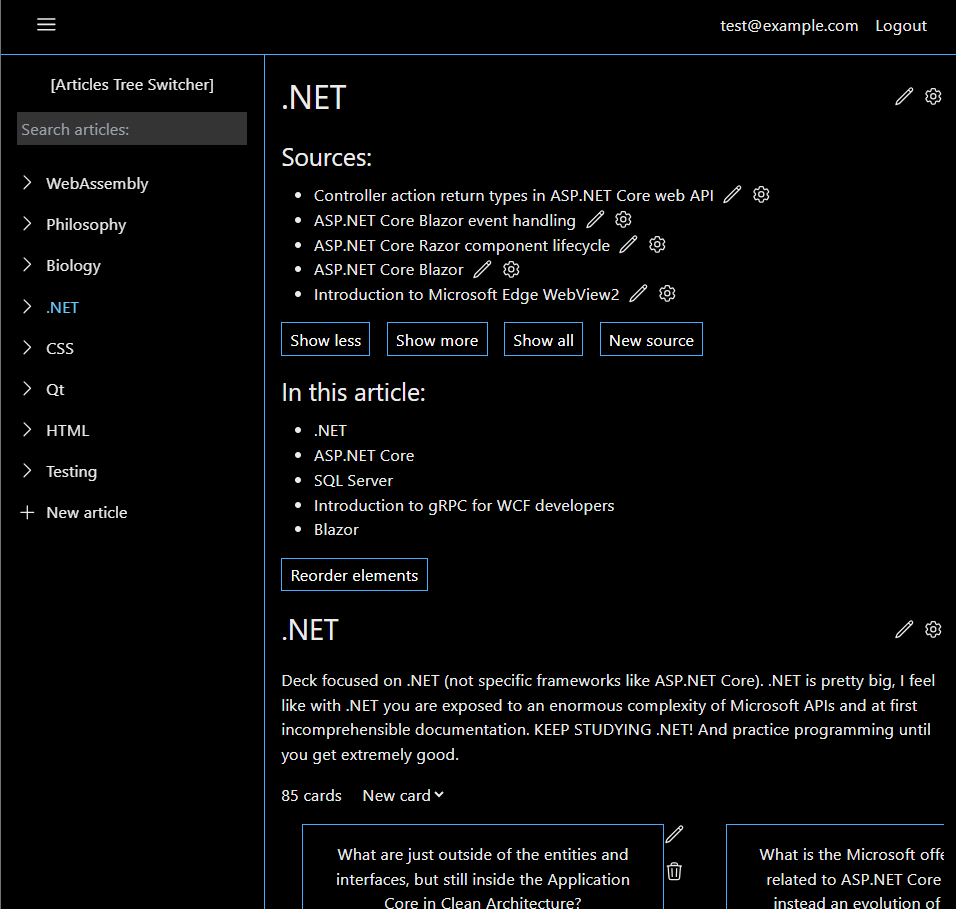956x909 pixels.
Task: Open settings for Blazor event handling source
Action: coord(623,219)
